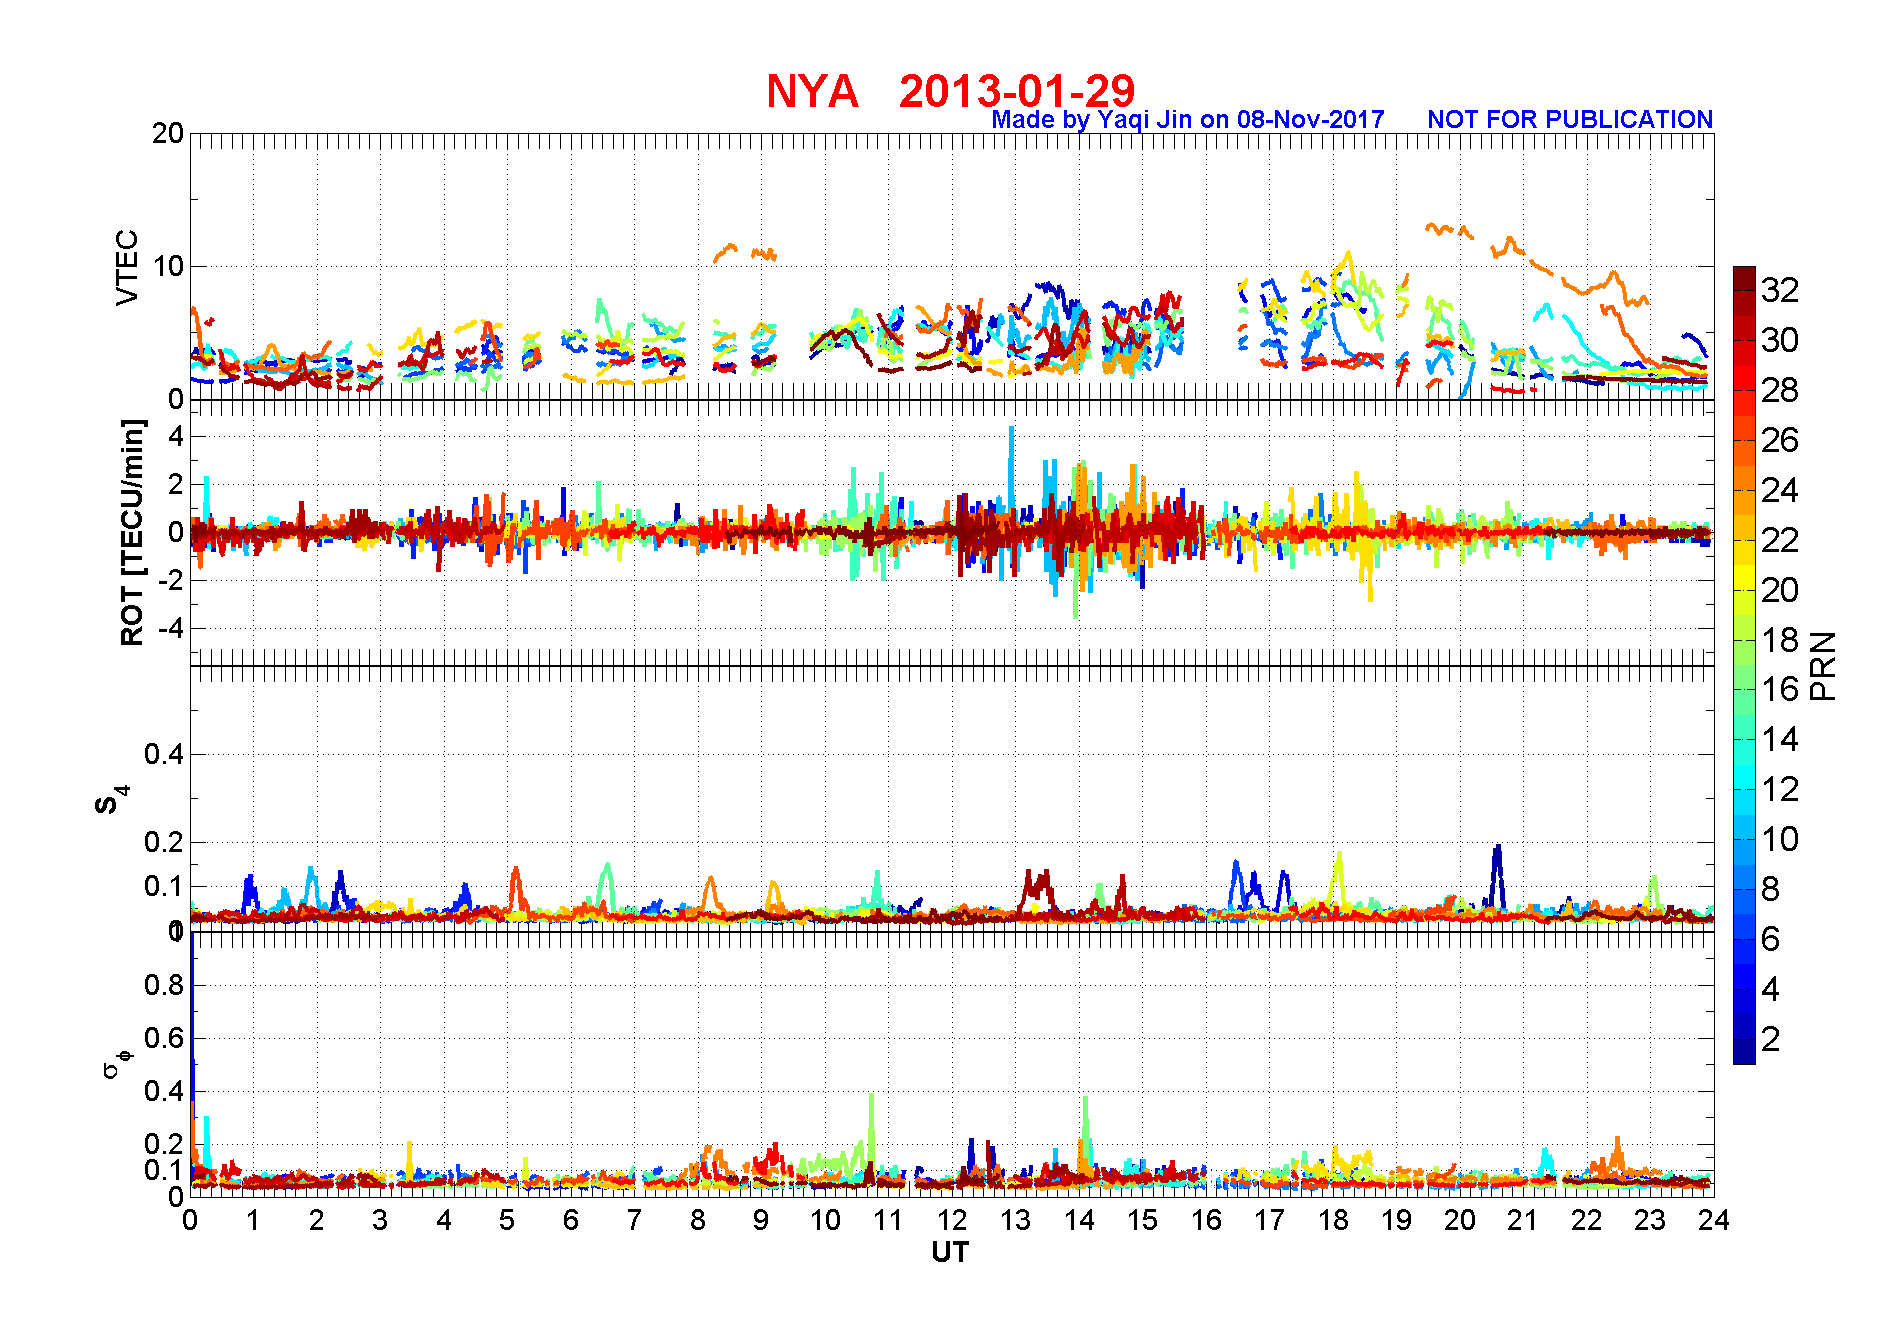1904x1330 pixels.
Task: Click the UT axis tick label "5"
Action: pos(507,1220)
